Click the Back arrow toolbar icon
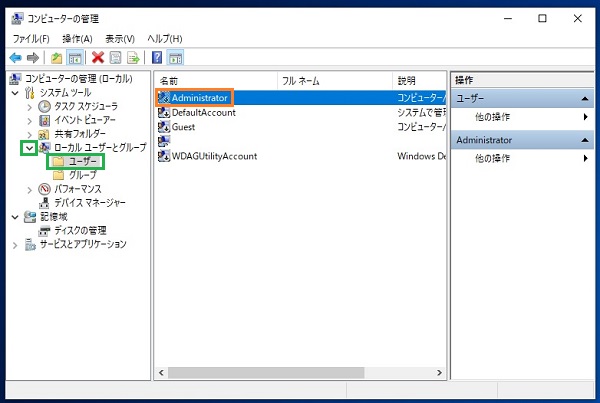The height and width of the screenshot is (403, 600). (x=15, y=58)
